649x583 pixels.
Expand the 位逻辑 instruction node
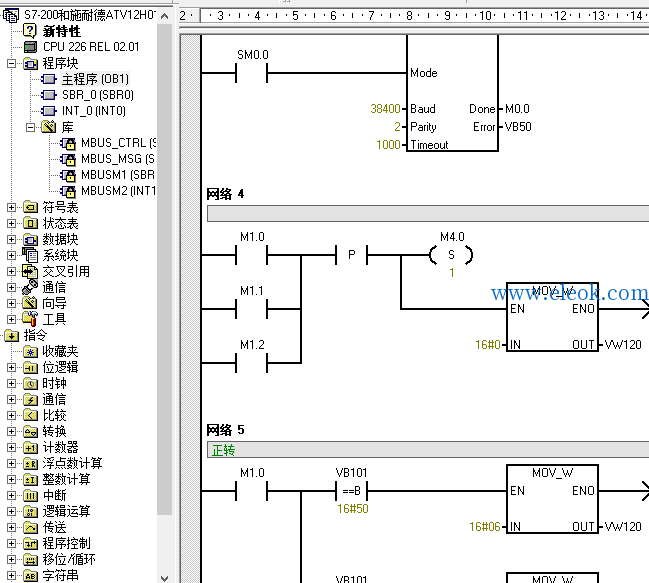(12, 367)
